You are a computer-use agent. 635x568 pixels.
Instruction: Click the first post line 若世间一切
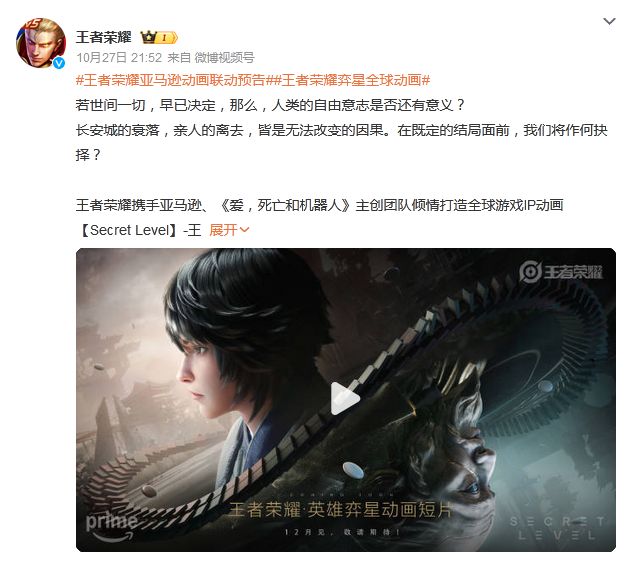point(269,105)
